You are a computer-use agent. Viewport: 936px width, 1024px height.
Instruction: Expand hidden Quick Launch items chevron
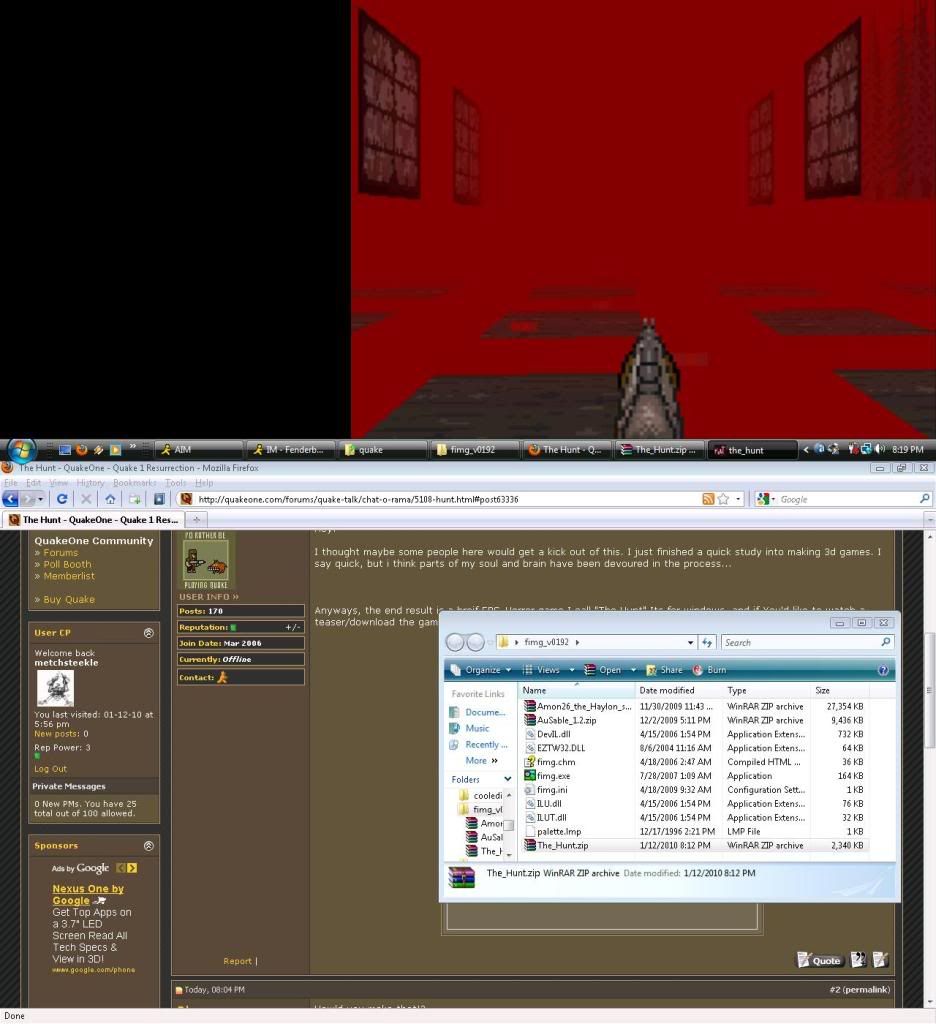click(133, 447)
